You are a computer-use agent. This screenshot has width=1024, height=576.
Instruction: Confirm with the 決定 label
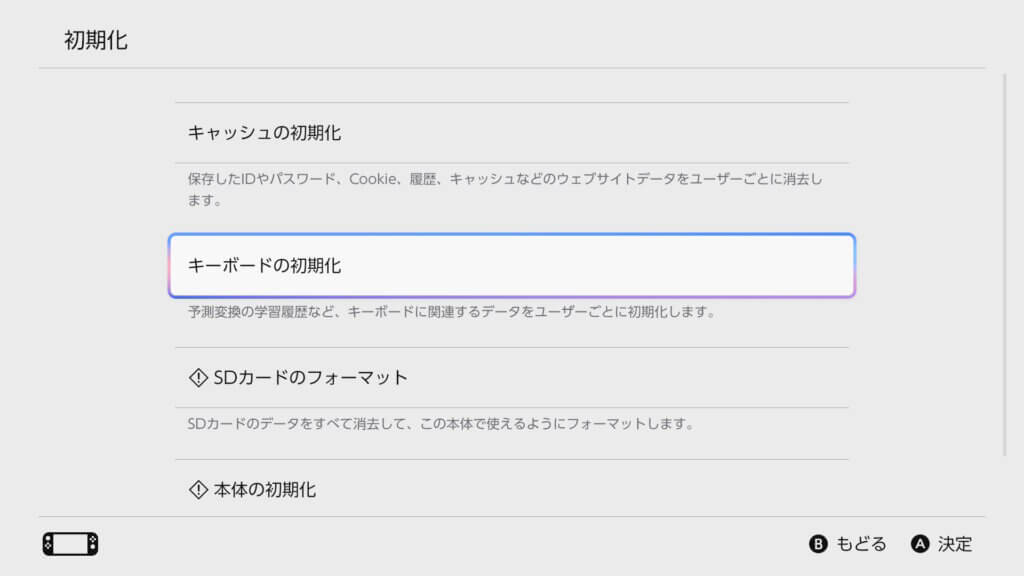point(954,544)
